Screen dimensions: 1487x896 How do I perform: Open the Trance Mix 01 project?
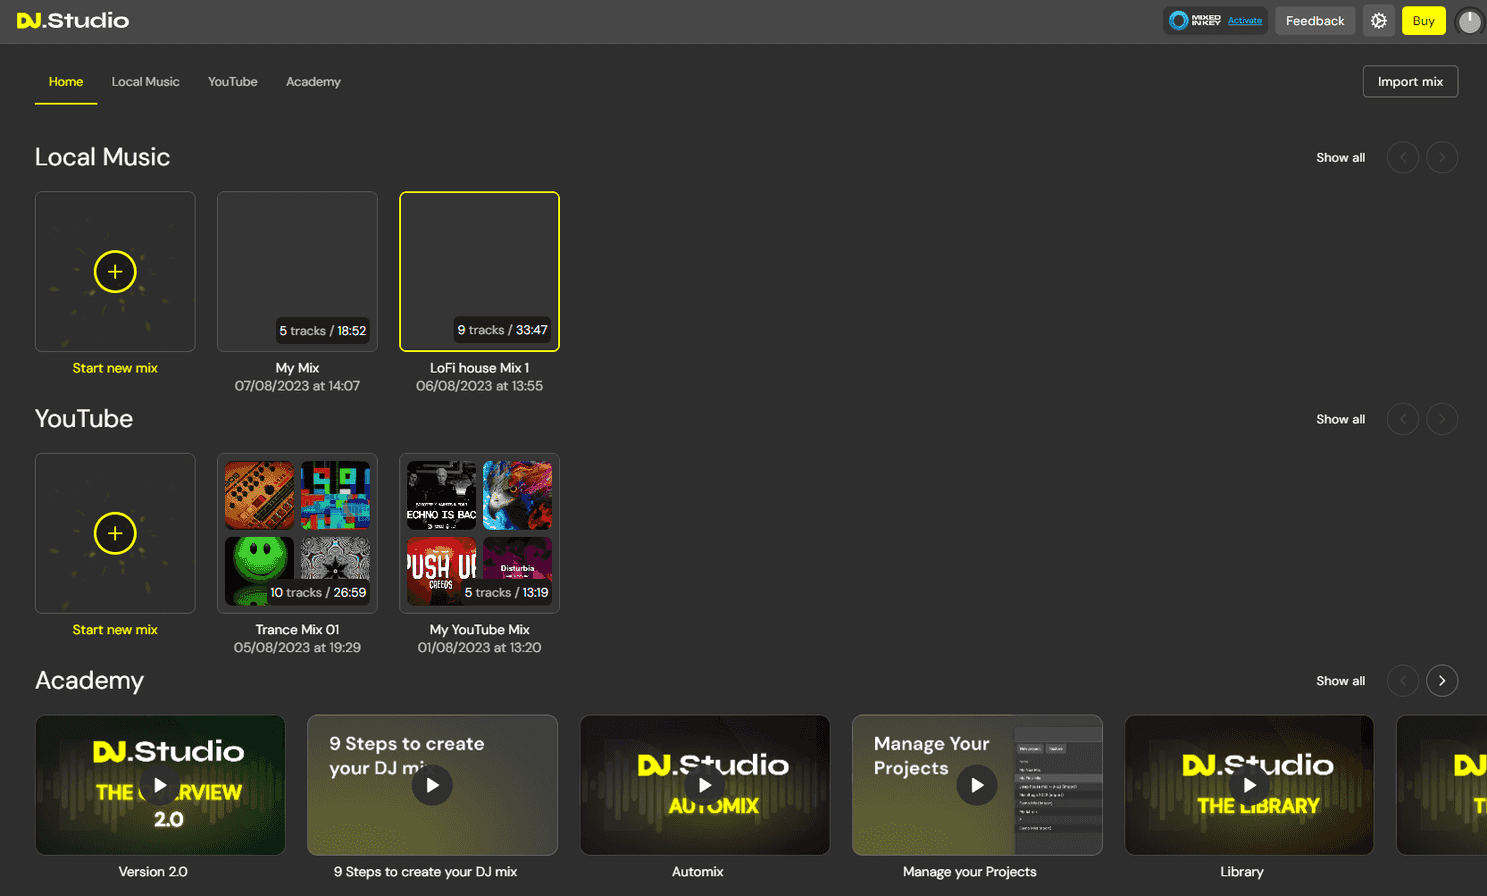point(297,533)
